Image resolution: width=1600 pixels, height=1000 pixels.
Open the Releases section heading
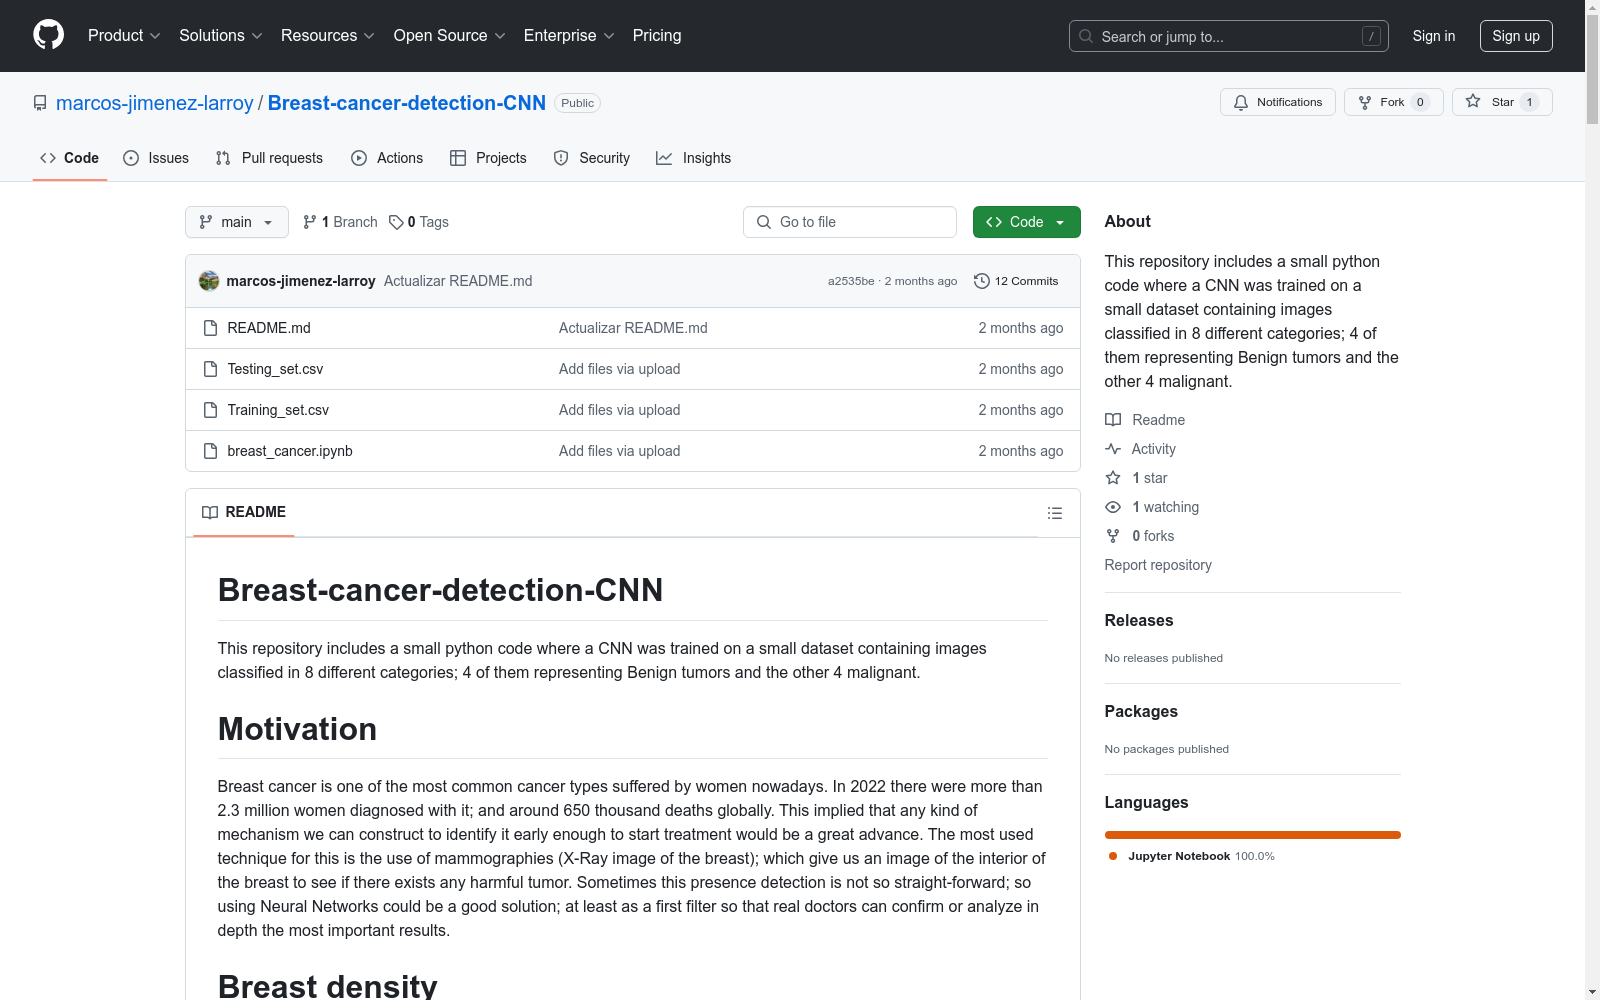tap(1139, 620)
